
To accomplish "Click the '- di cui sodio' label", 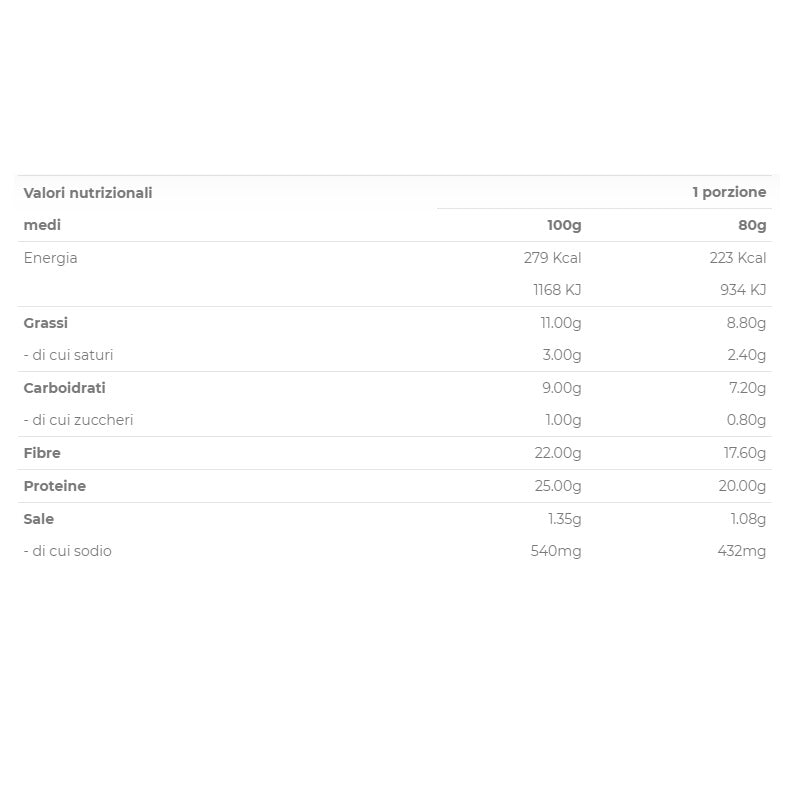I will tap(67, 551).
